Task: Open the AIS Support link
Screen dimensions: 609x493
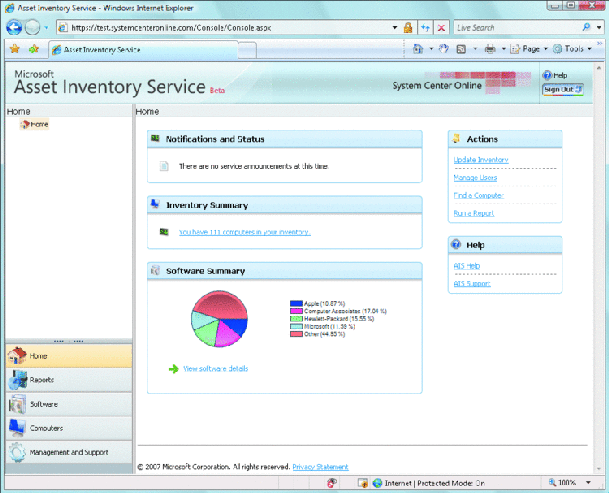Action: [472, 284]
